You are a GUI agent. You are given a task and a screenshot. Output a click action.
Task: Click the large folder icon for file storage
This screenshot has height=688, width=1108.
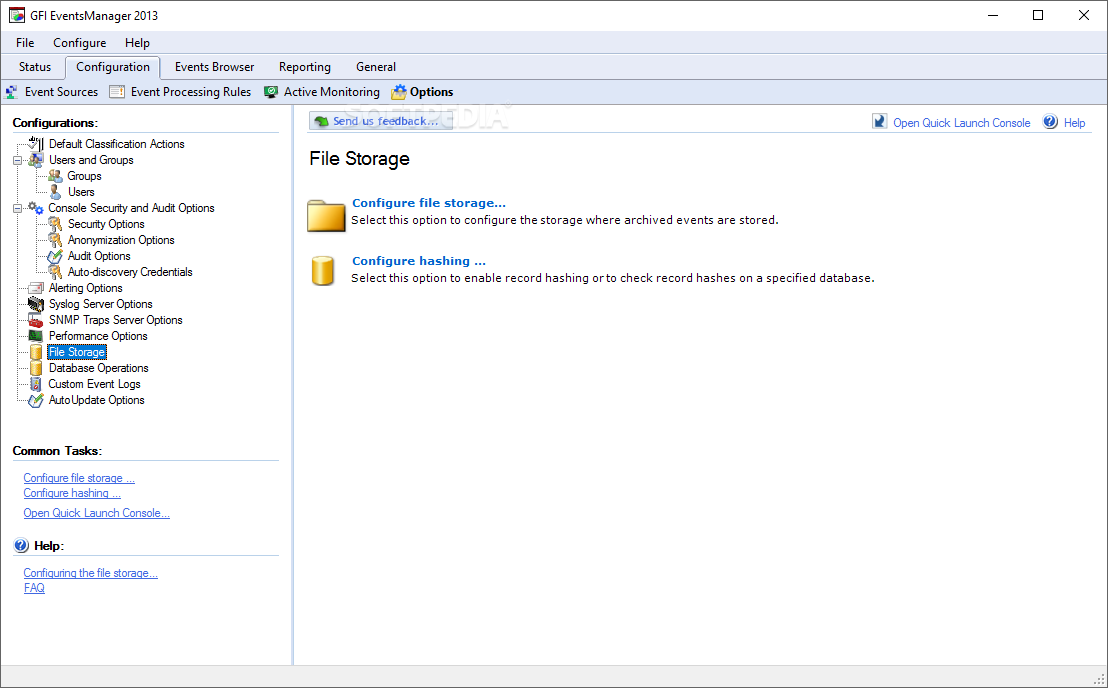pyautogui.click(x=326, y=215)
